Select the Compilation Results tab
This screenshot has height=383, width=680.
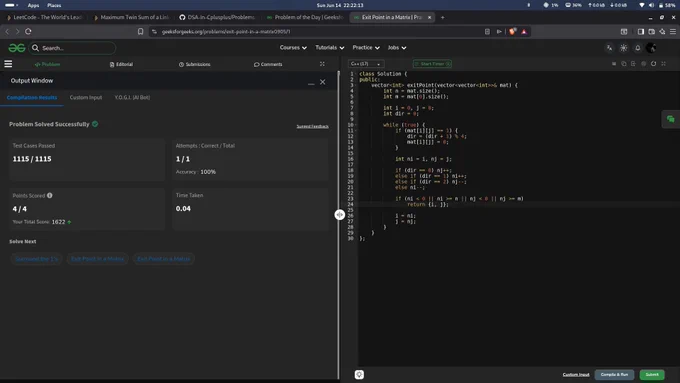(x=32, y=97)
